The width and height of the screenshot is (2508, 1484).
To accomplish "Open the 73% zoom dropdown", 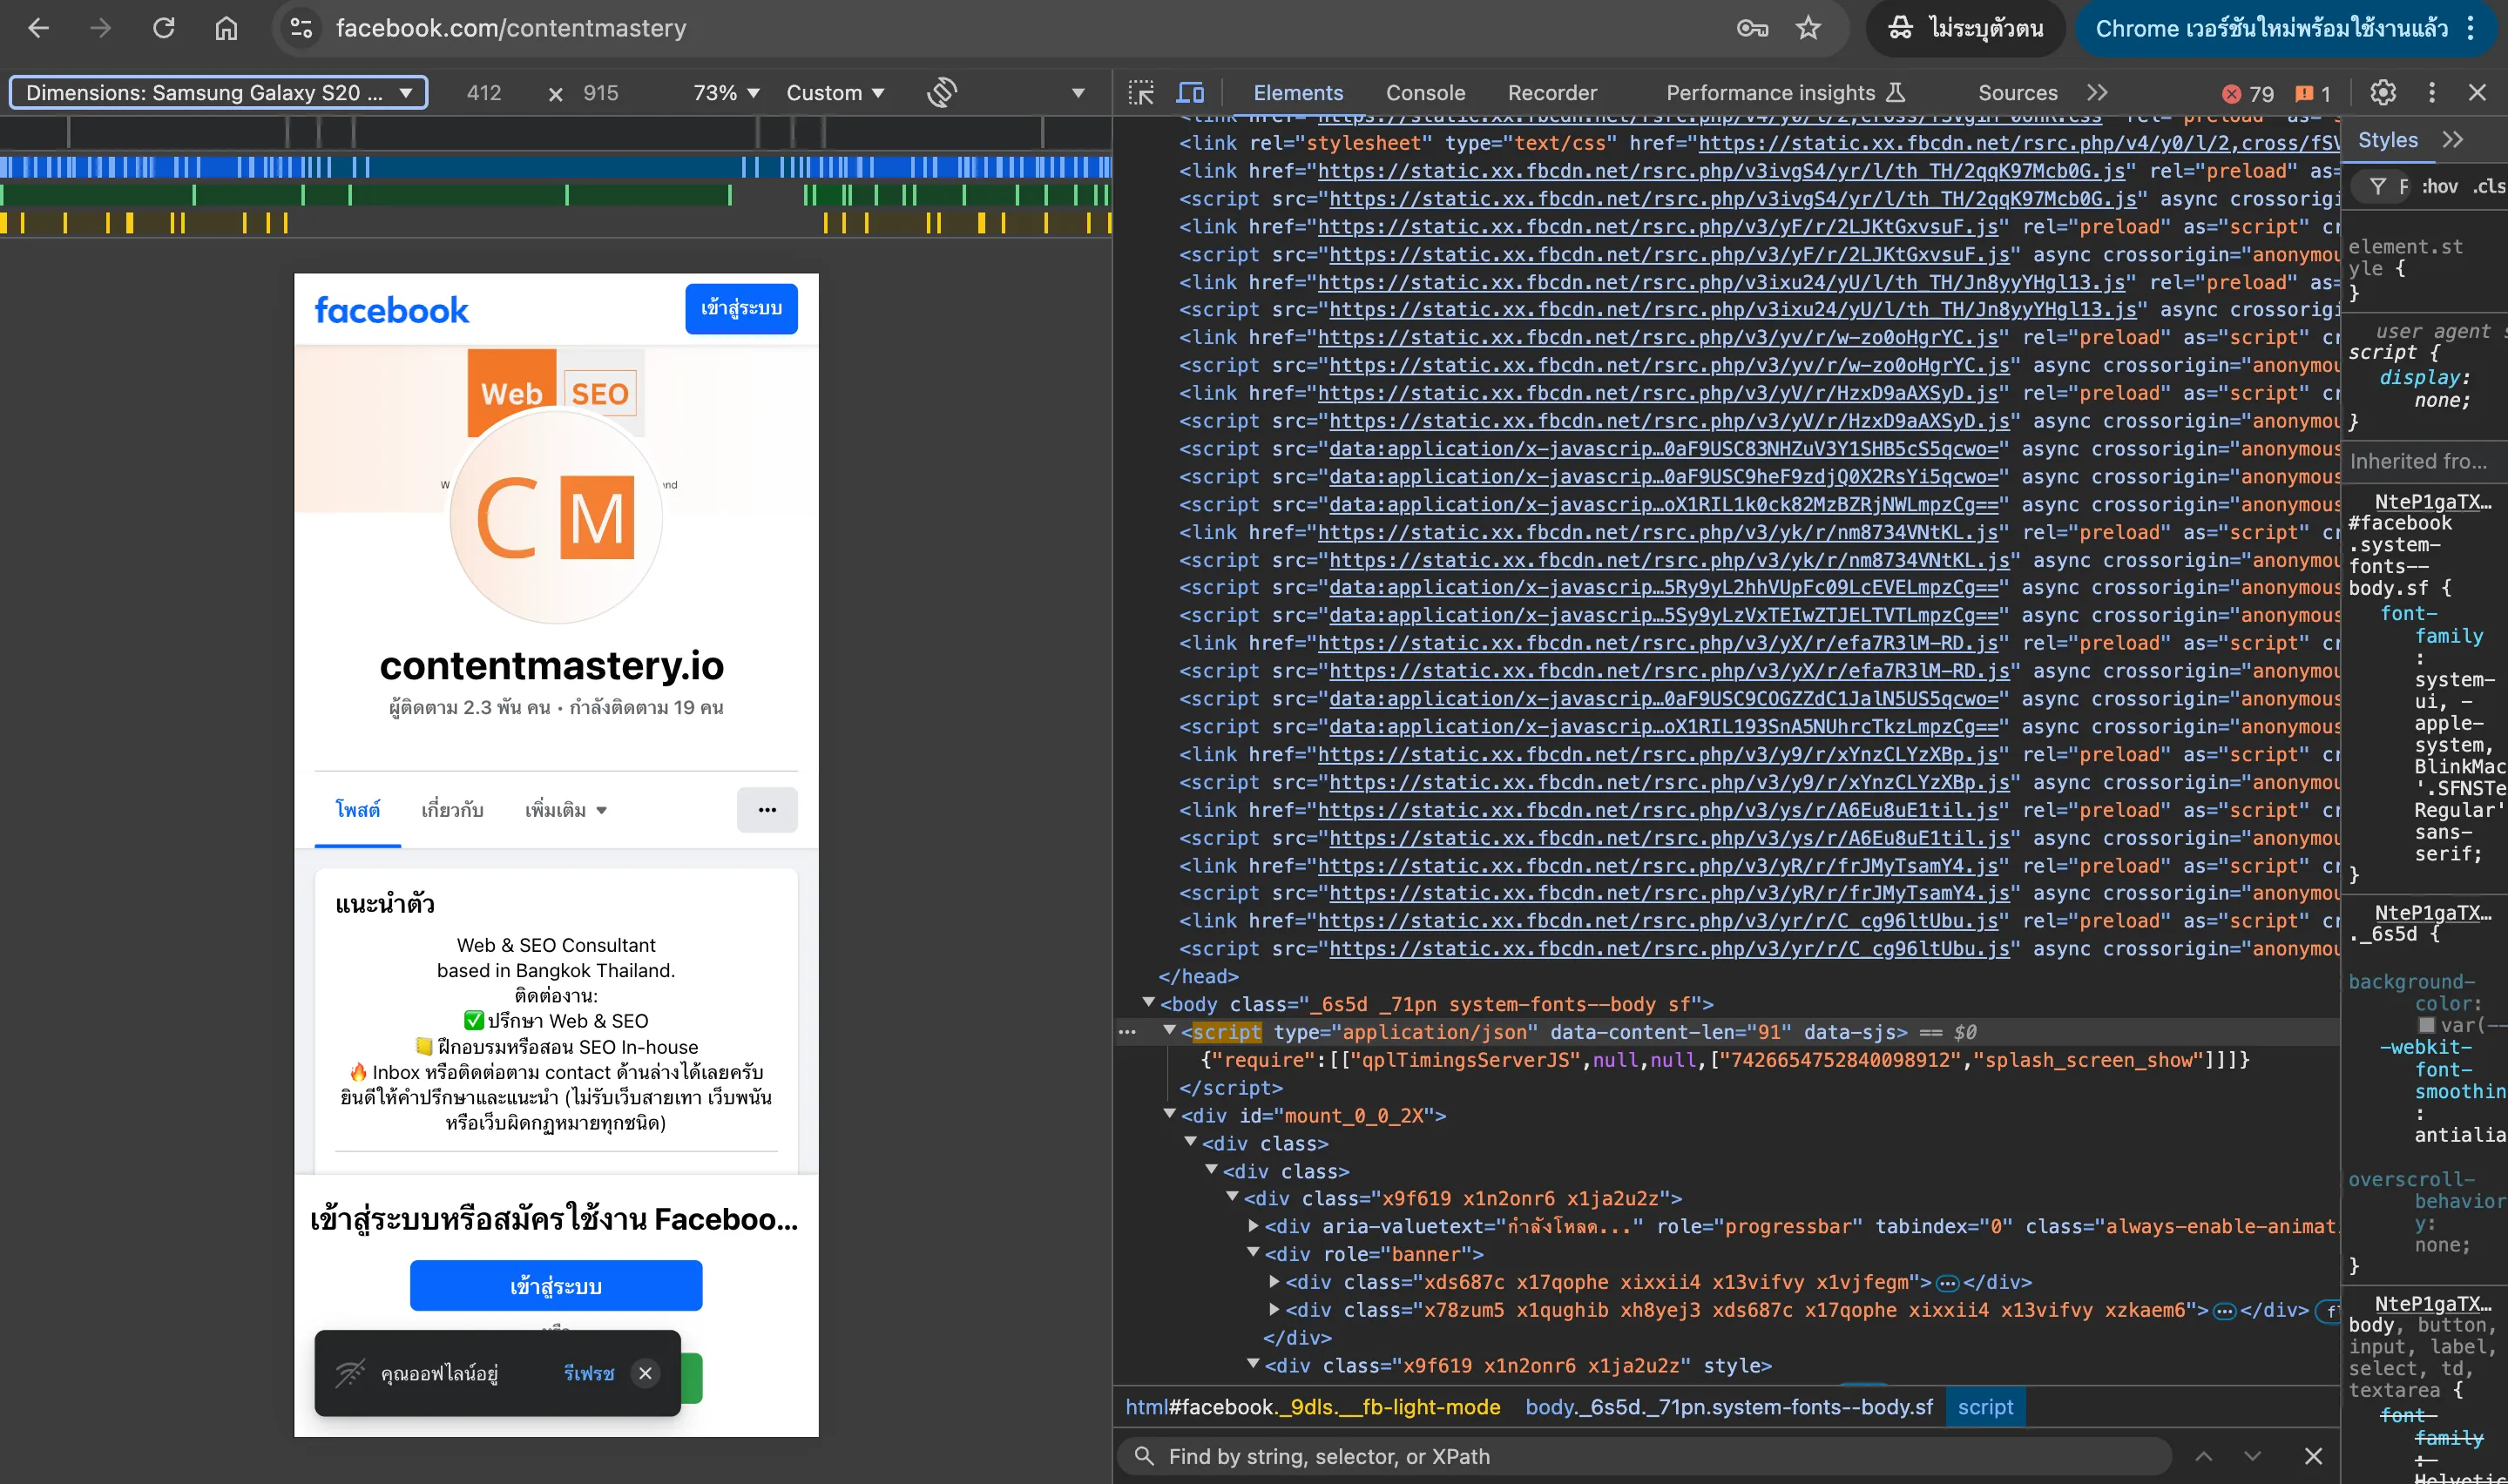I will tap(727, 93).
